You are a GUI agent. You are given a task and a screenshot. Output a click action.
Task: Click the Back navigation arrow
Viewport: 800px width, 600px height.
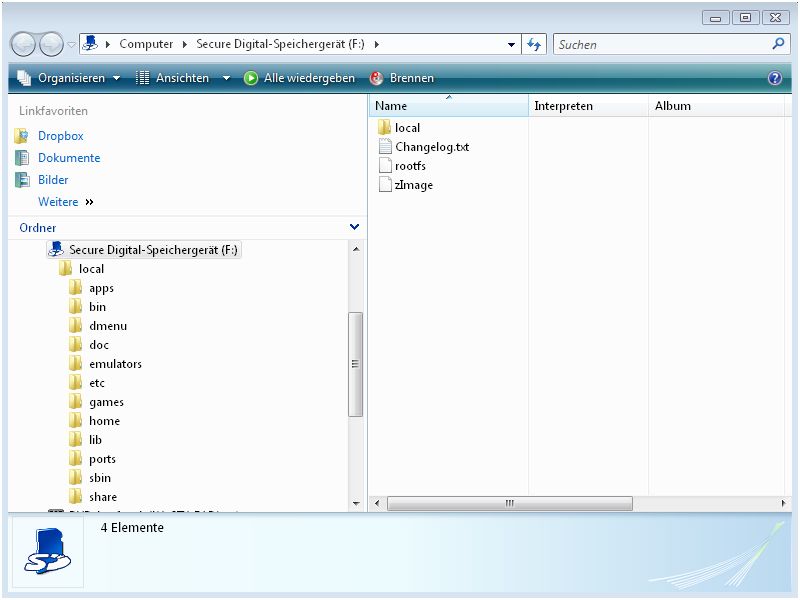tap(24, 44)
